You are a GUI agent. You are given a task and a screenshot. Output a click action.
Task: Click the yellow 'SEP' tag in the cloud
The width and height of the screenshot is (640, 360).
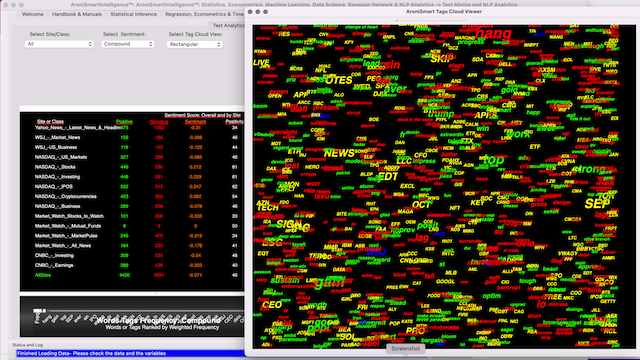[597, 204]
